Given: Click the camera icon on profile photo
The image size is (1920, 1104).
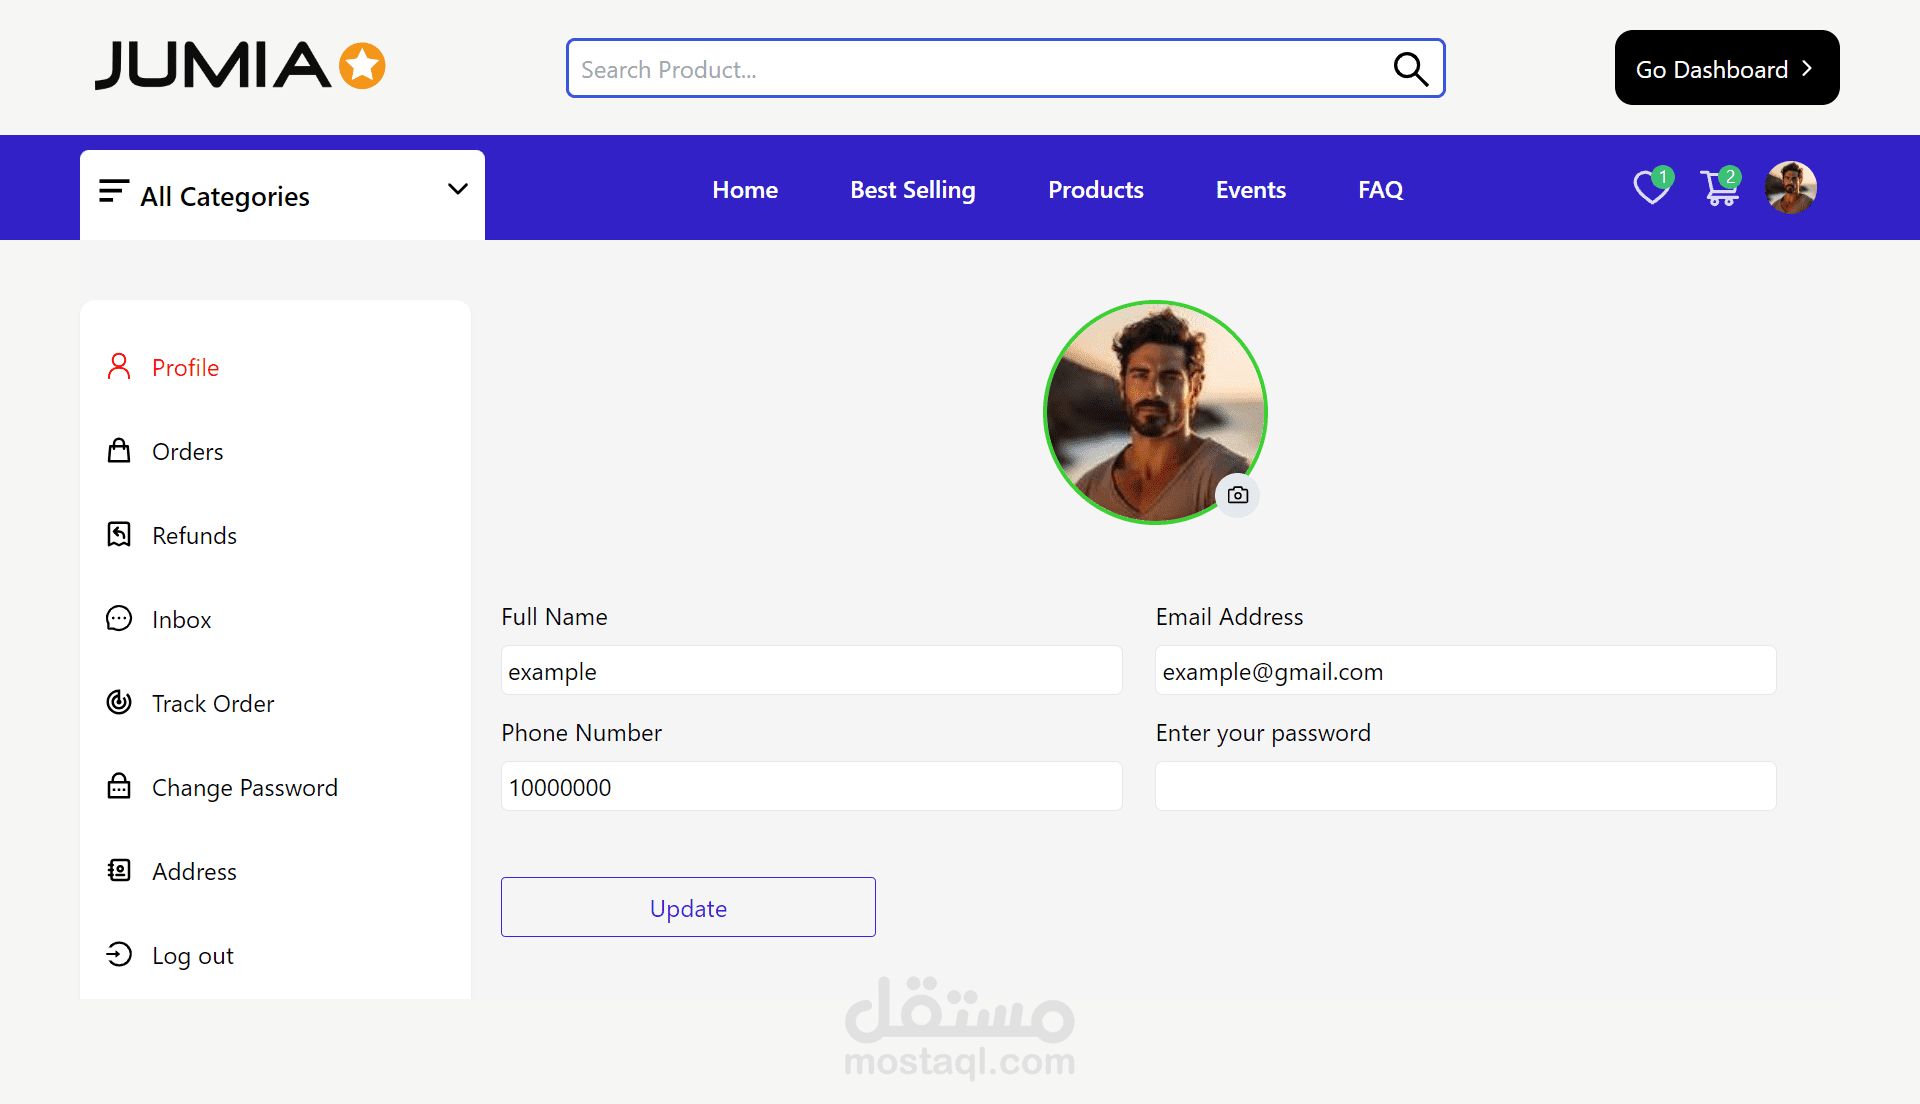Looking at the screenshot, I should click(x=1238, y=495).
